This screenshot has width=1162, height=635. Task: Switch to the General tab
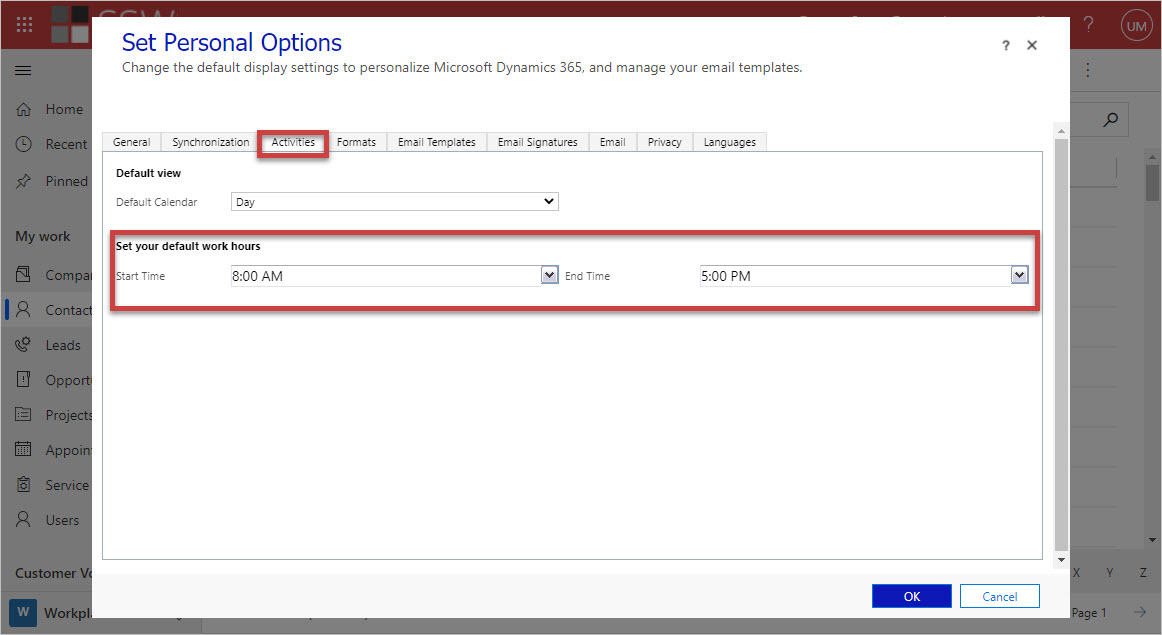click(x=131, y=142)
